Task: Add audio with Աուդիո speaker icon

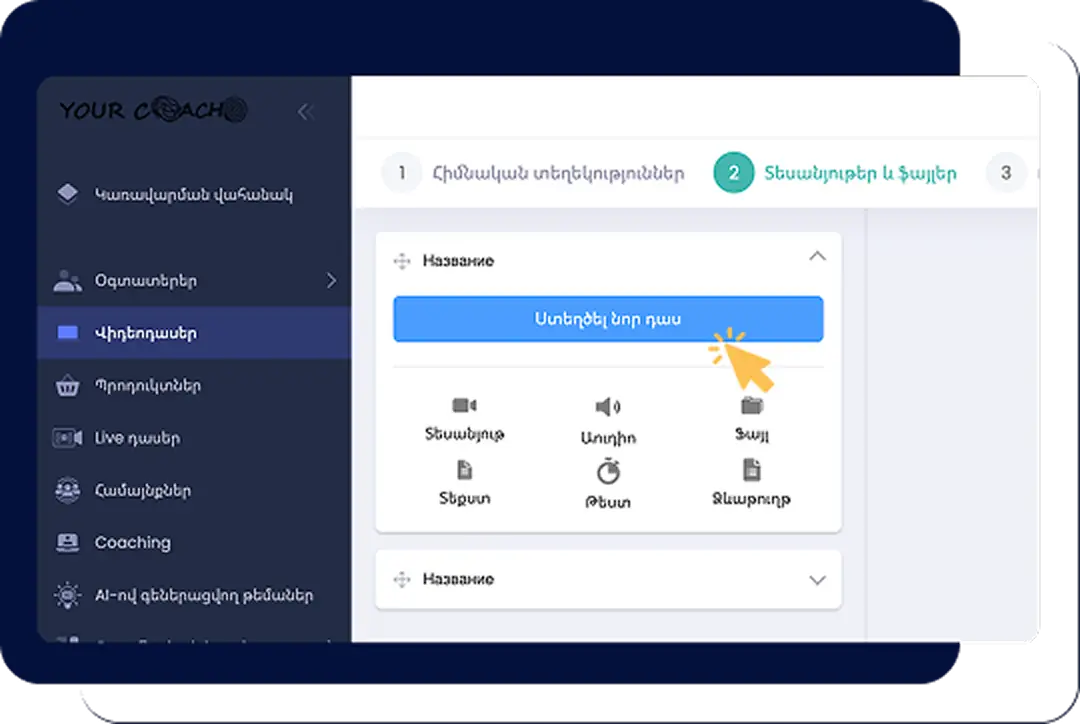Action: [608, 406]
